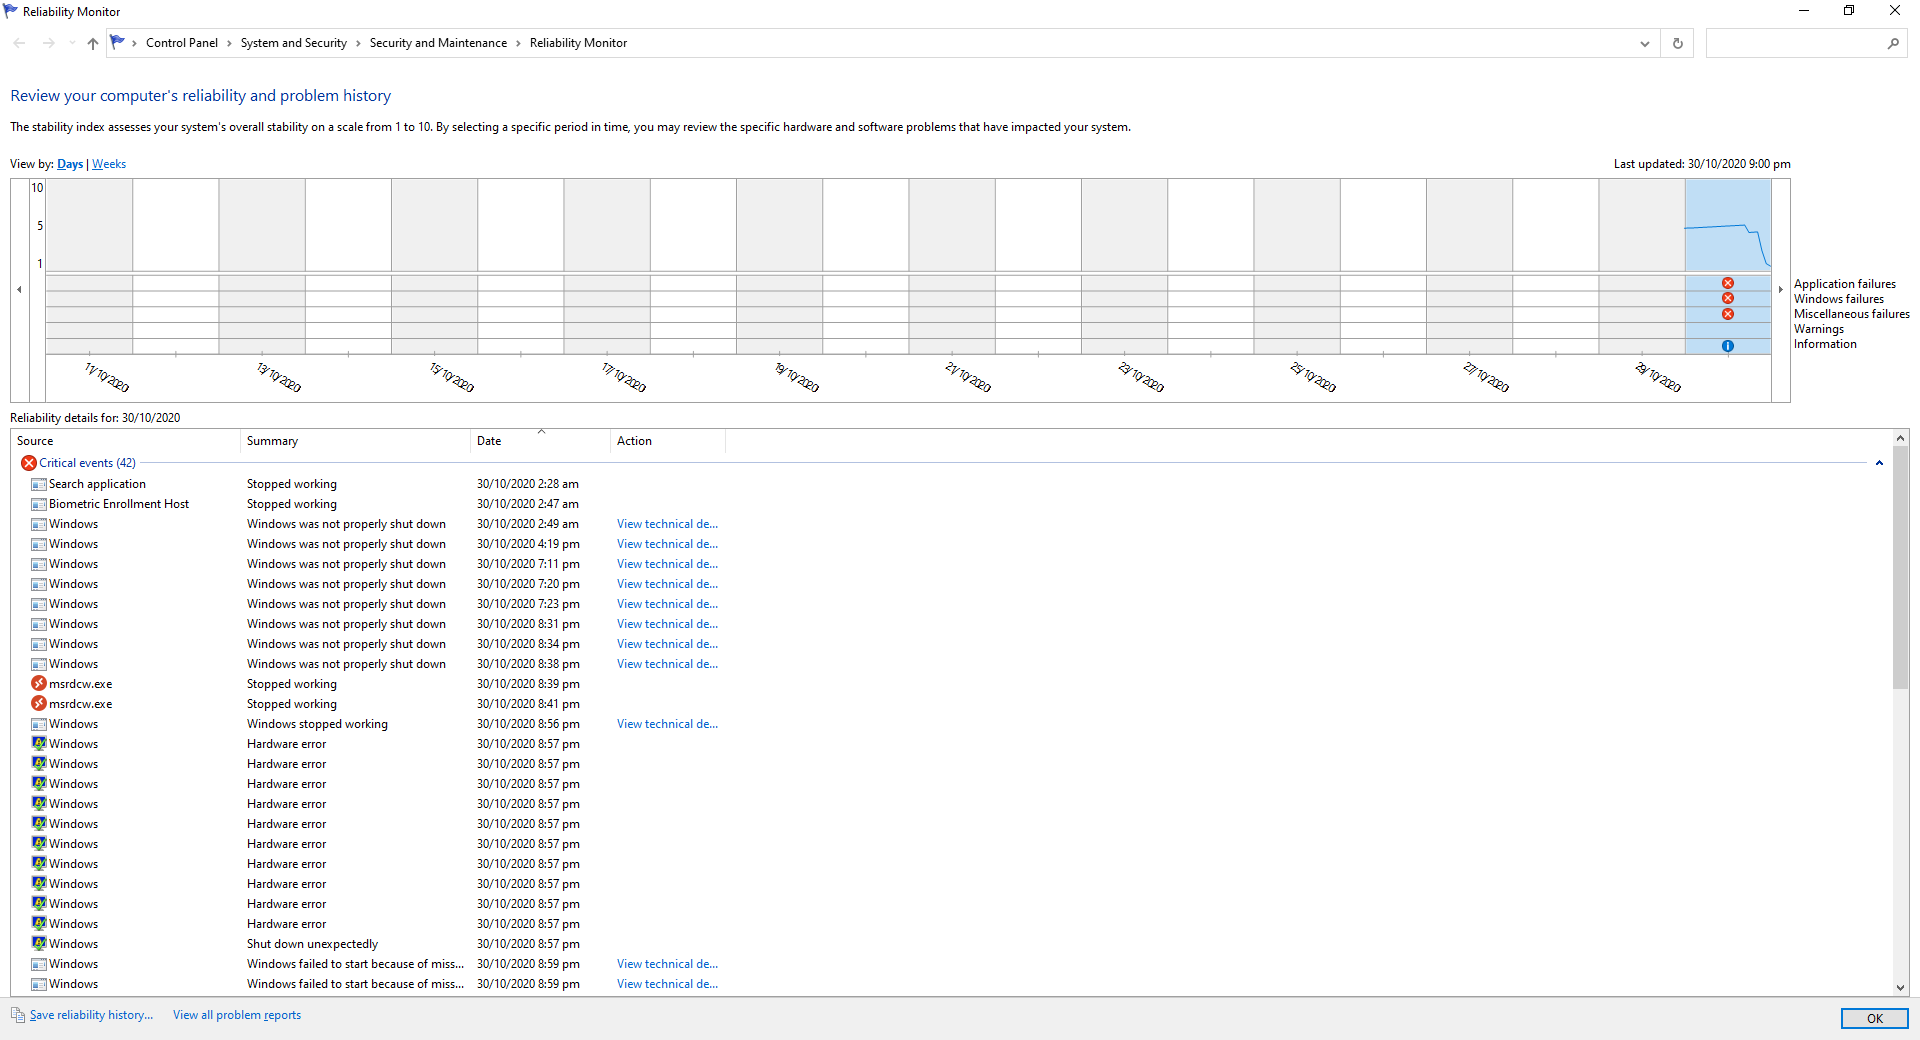Expand the chevron after Security and Maintenance

pyautogui.click(x=518, y=43)
